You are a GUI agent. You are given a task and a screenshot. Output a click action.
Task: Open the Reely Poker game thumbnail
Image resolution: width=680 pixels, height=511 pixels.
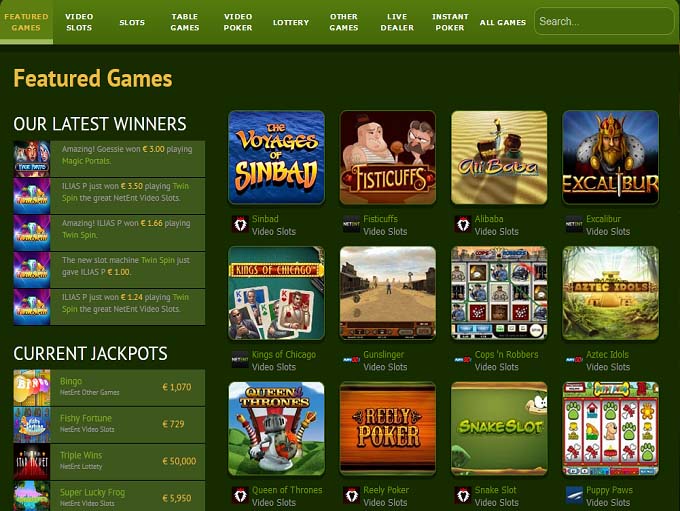pos(388,429)
